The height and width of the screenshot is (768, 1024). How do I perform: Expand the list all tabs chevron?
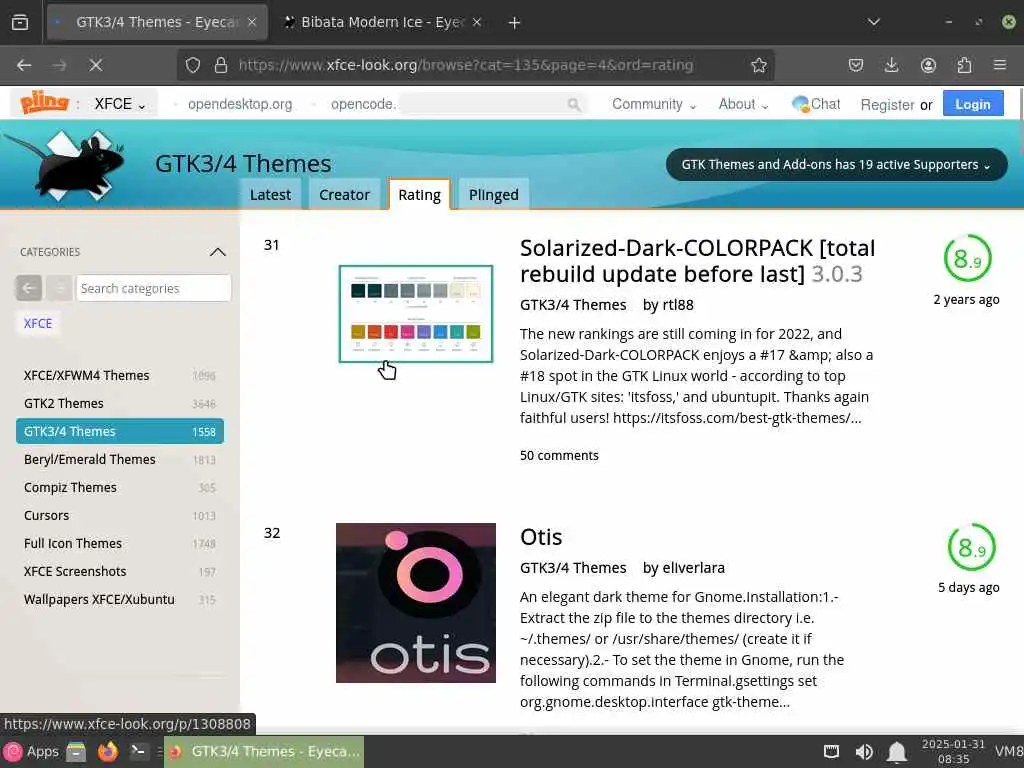[x=874, y=22]
